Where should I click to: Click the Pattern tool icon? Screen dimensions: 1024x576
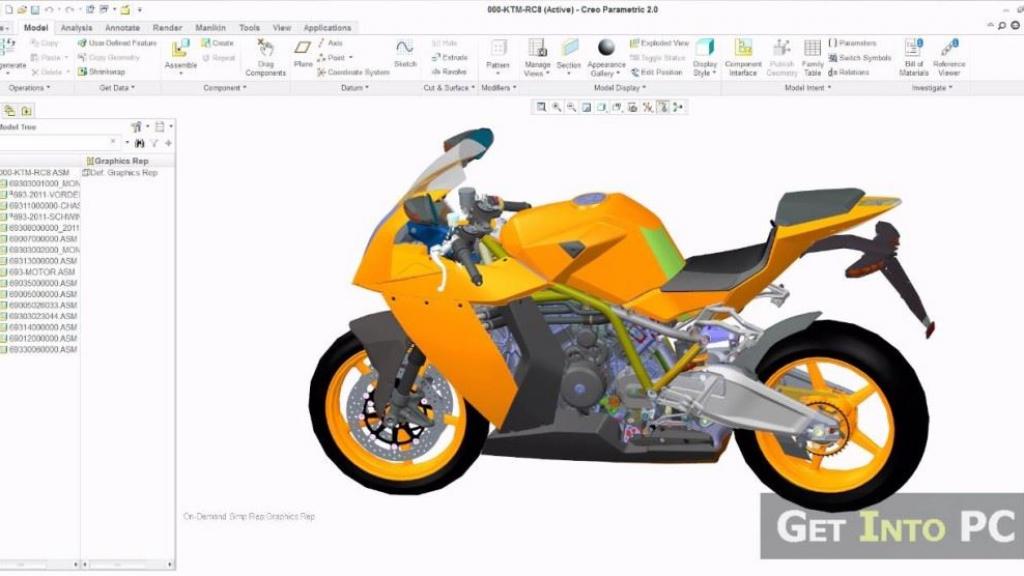pos(498,48)
